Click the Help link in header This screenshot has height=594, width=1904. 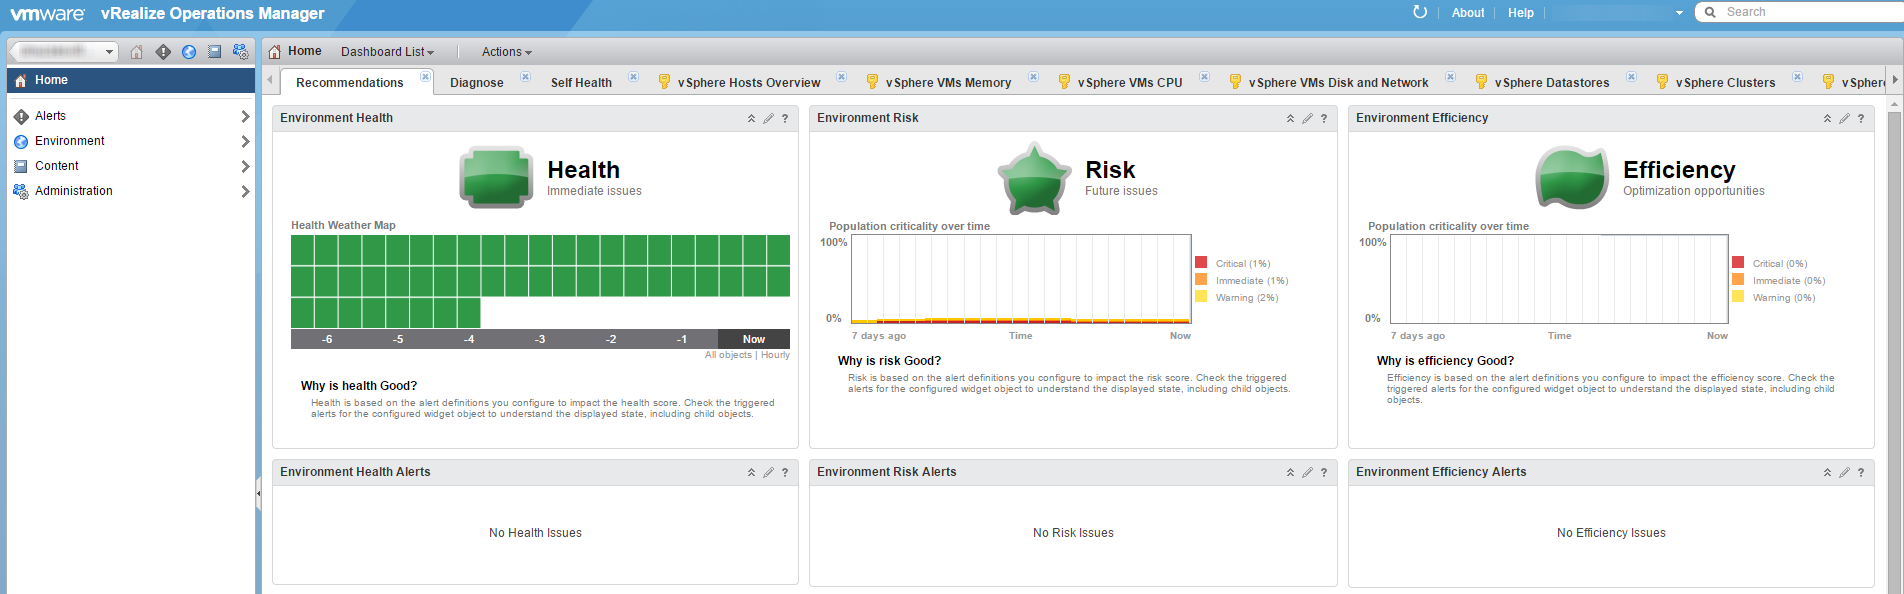[1520, 13]
